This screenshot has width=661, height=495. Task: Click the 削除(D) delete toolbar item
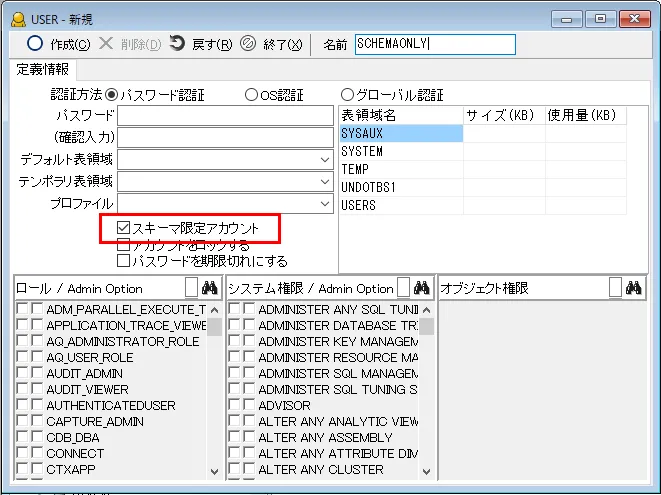click(x=130, y=44)
